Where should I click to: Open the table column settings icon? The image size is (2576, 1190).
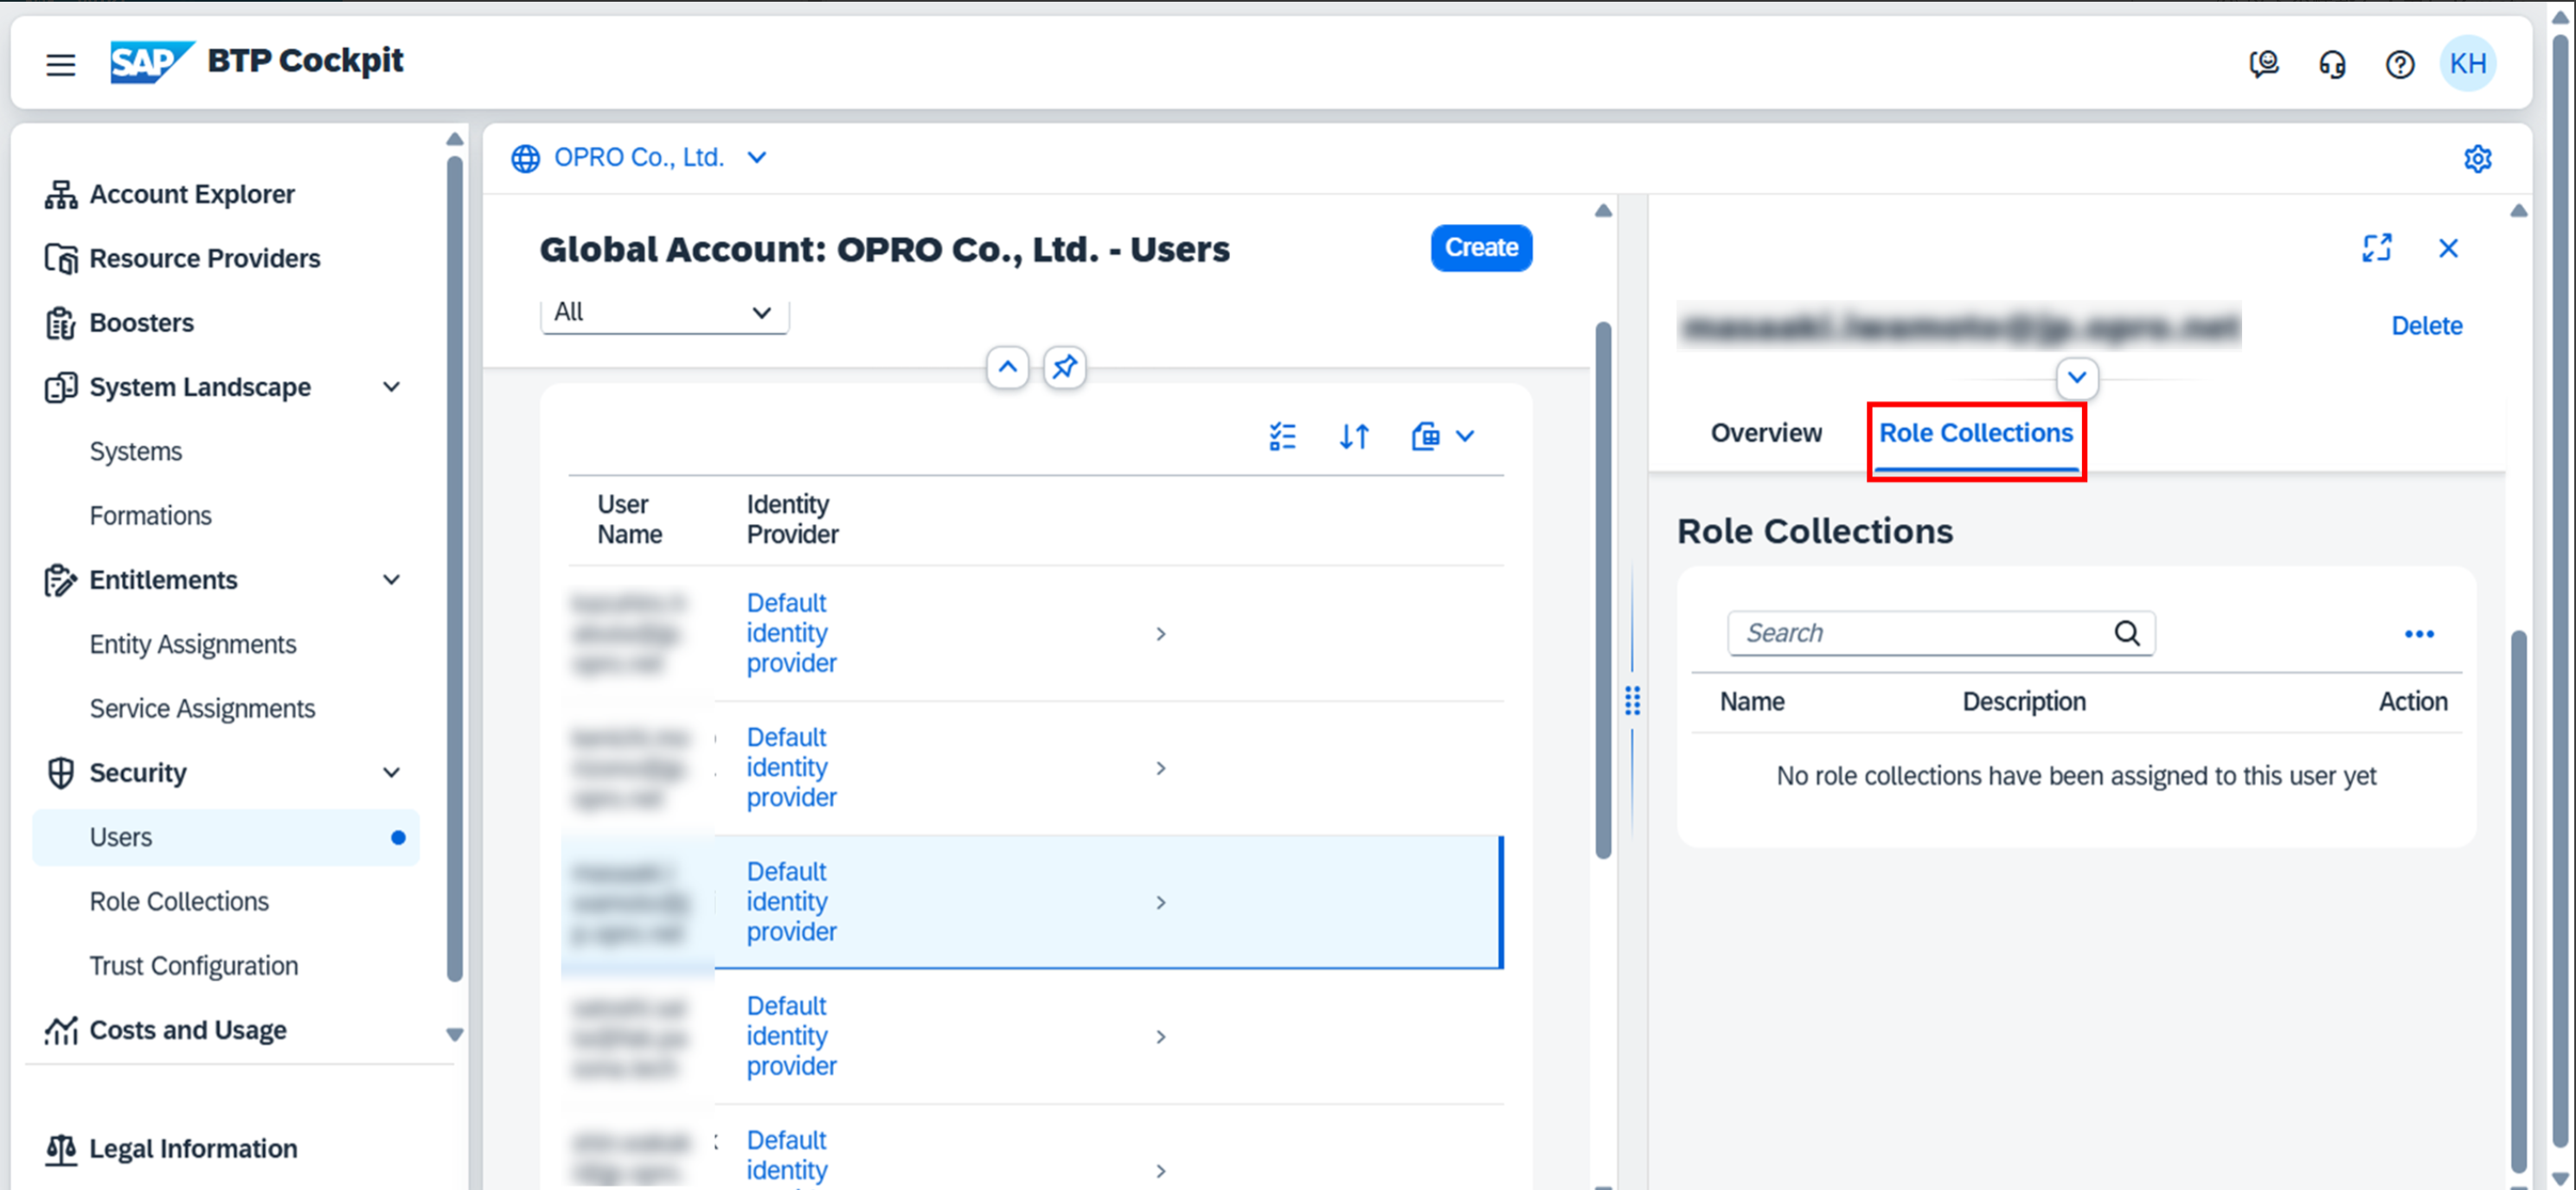1282,436
